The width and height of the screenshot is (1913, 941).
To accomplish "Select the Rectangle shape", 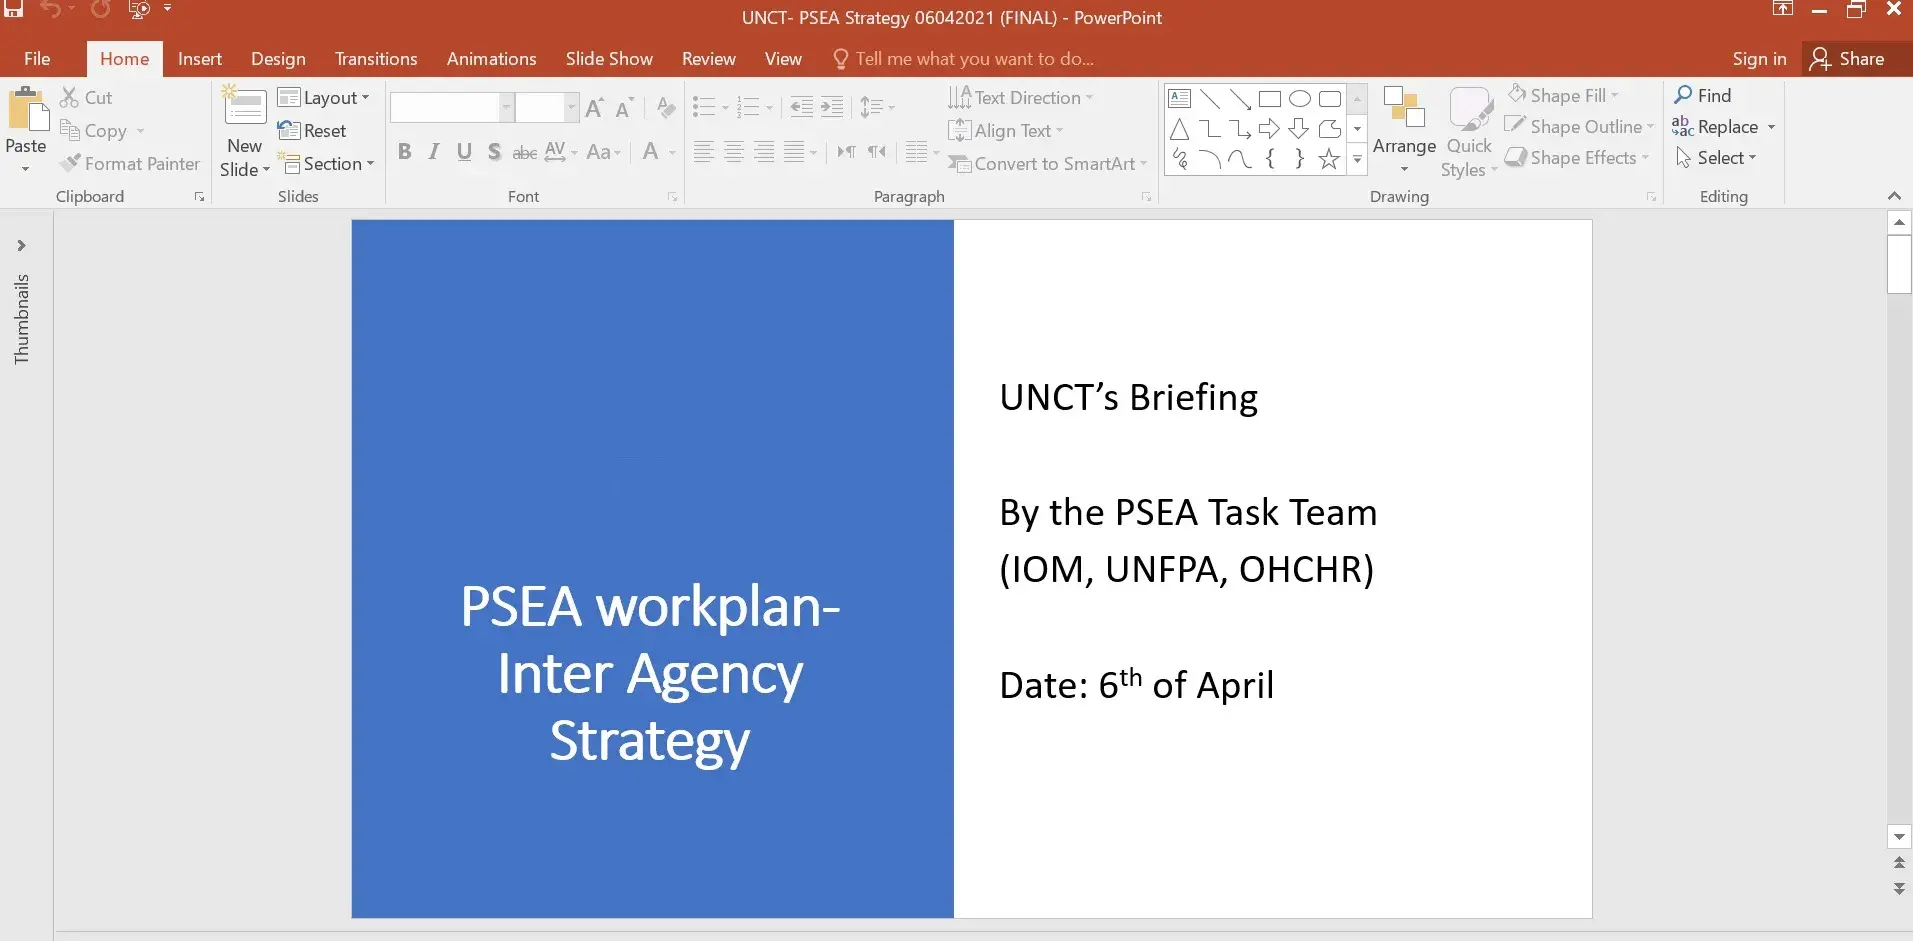I will click(x=1270, y=98).
